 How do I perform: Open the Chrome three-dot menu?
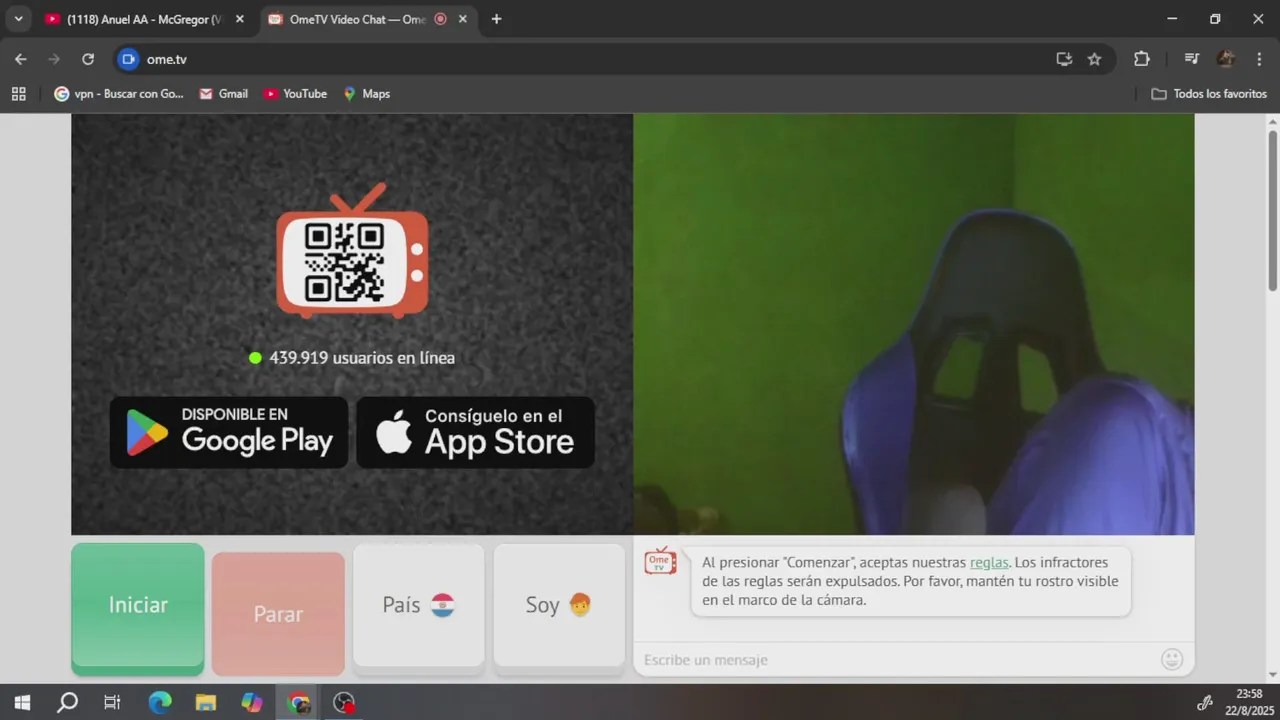coord(1259,59)
